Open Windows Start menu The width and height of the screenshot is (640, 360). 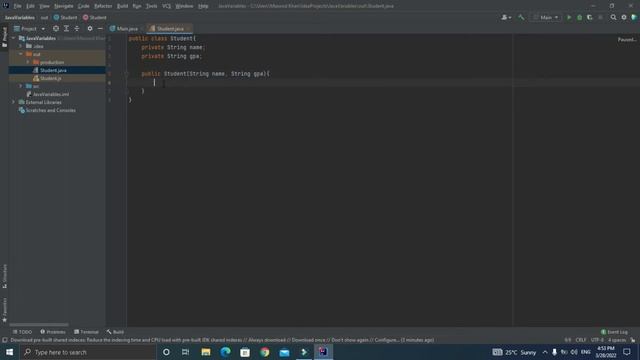[x=9, y=352]
